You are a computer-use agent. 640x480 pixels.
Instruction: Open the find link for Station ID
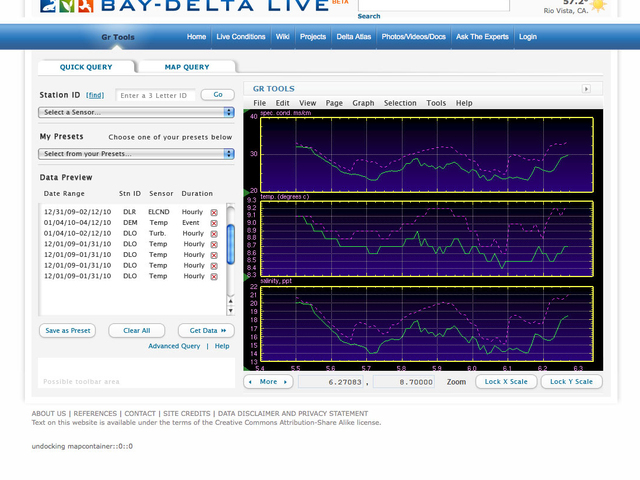coord(95,95)
